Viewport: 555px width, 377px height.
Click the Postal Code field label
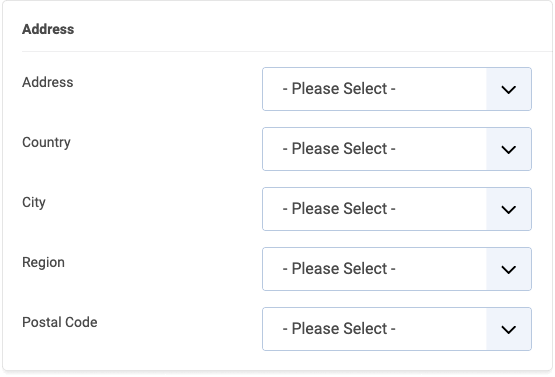point(60,322)
